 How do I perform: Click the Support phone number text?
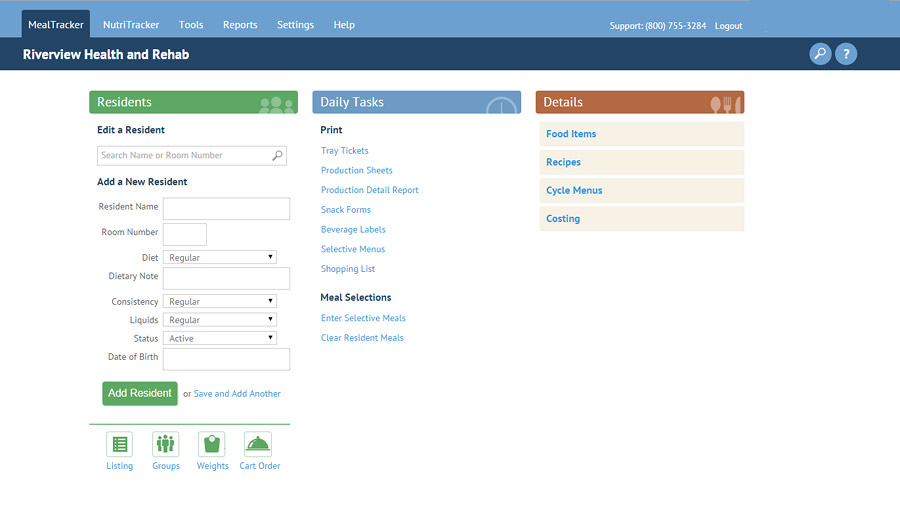click(x=658, y=26)
